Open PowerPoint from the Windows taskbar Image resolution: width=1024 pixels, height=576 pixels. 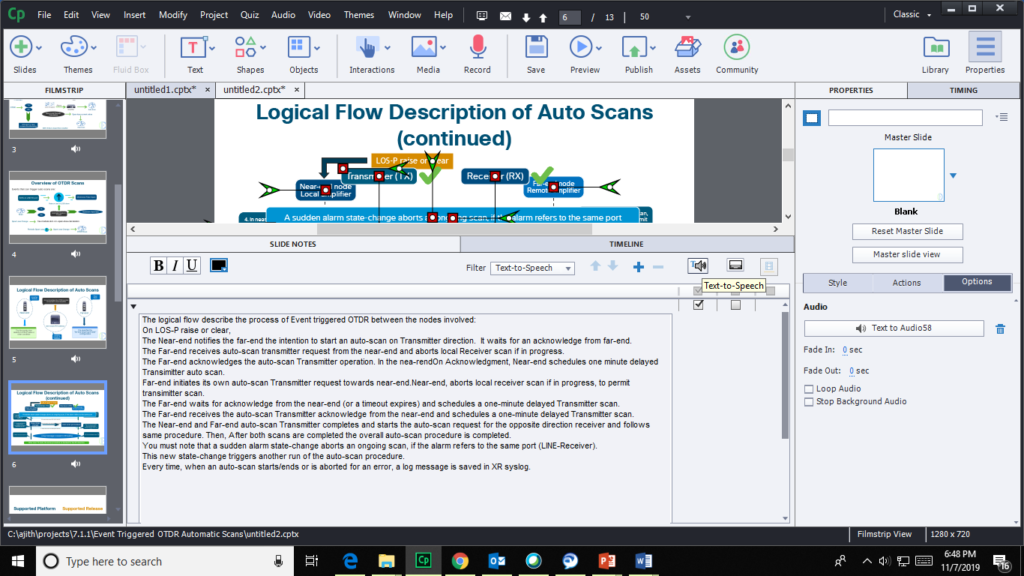[x=607, y=561]
